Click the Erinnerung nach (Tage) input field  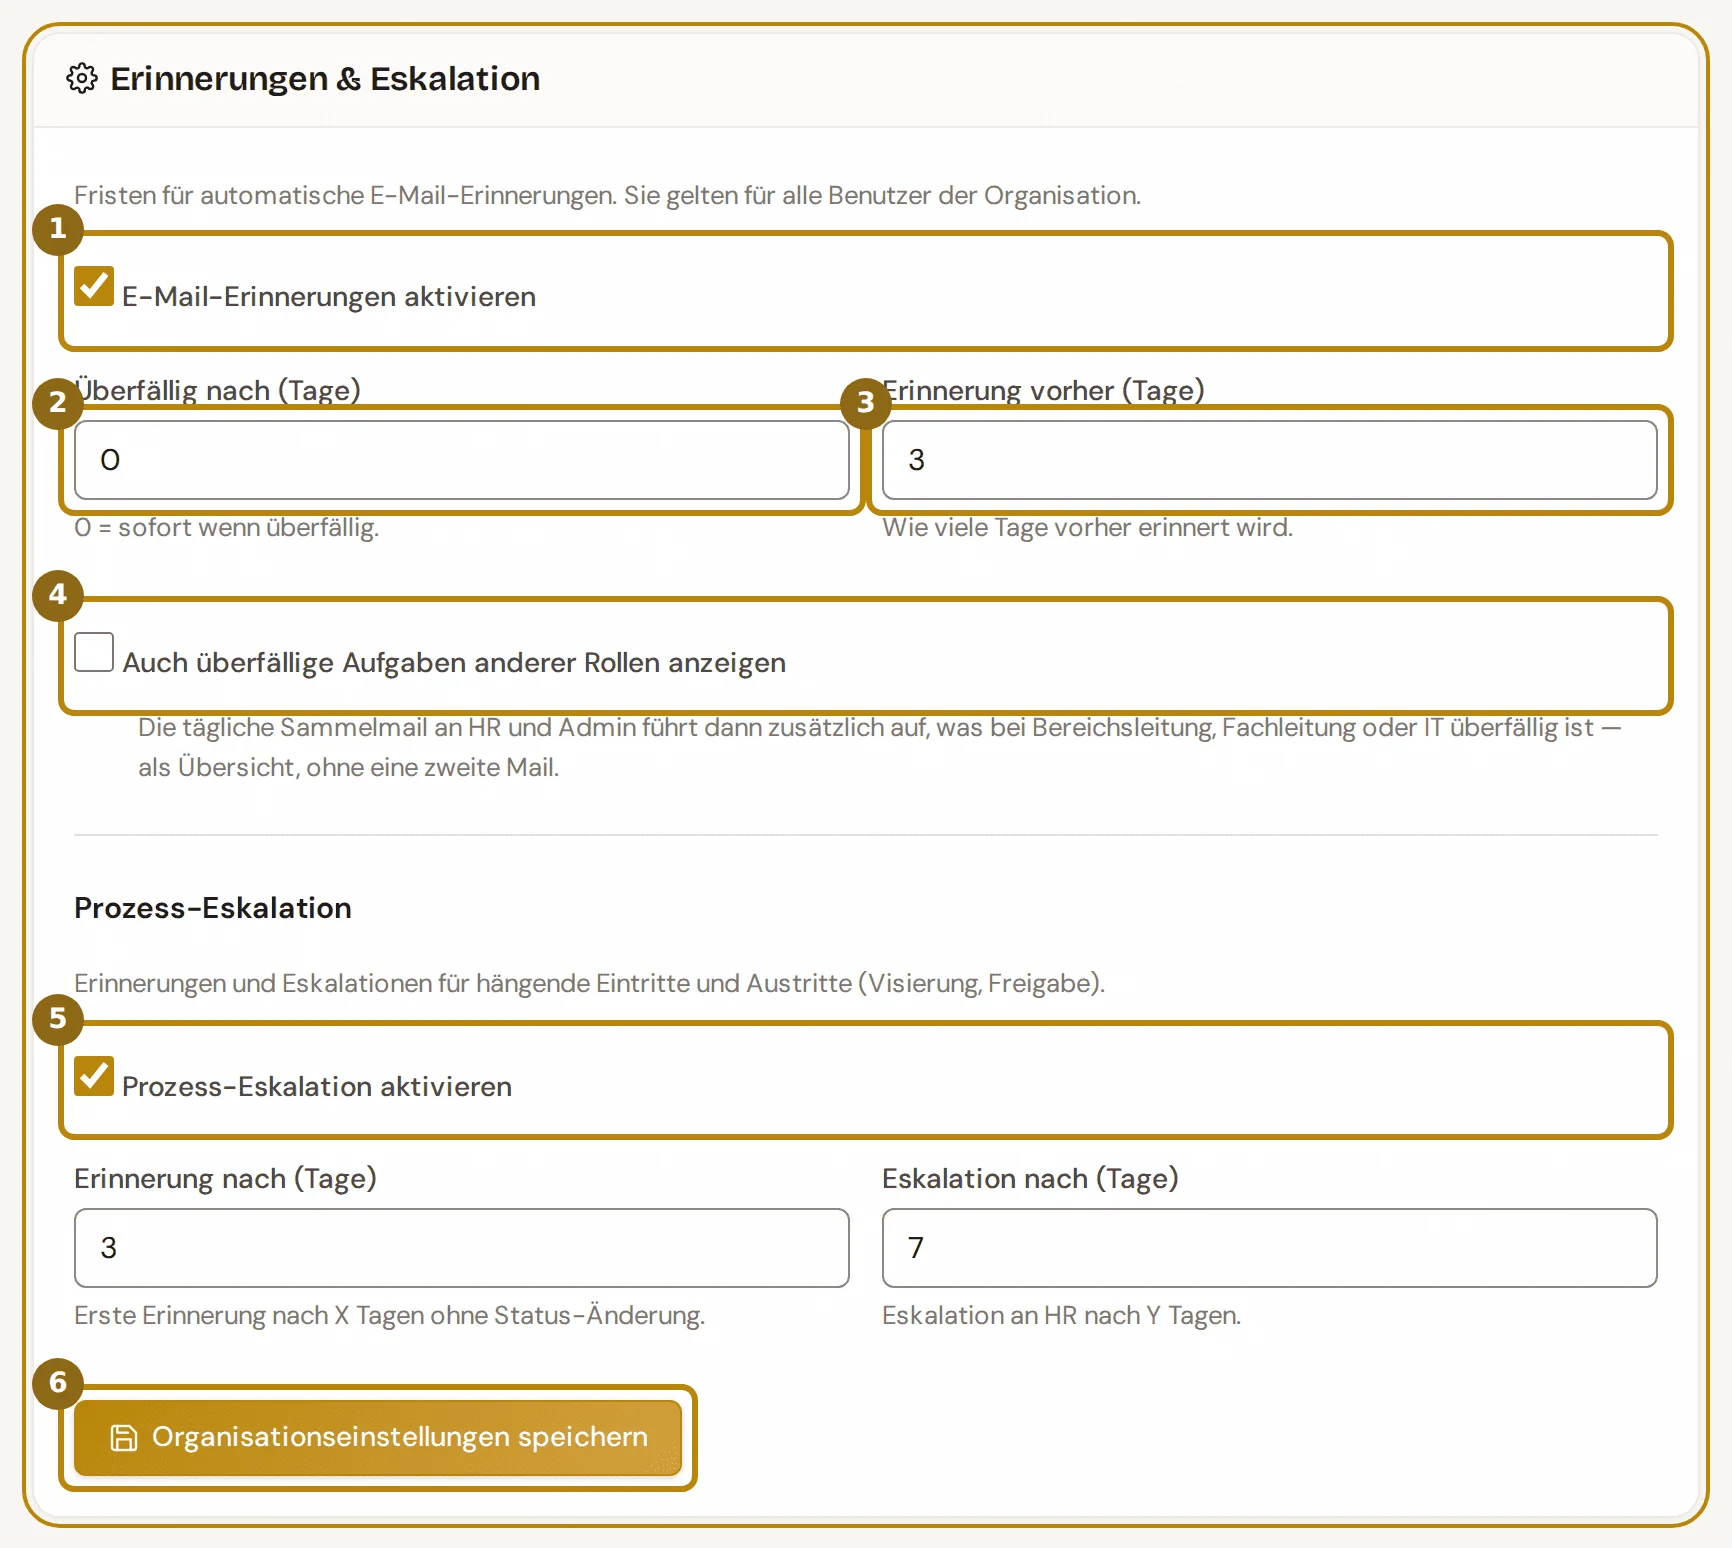462,1248
